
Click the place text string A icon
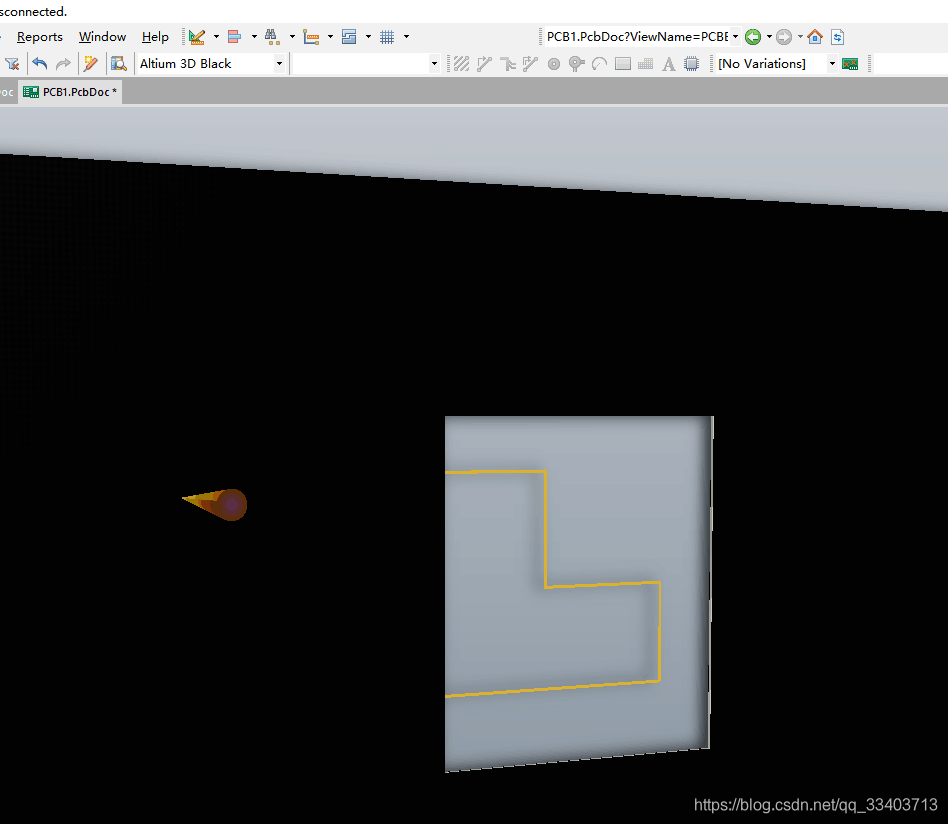tap(669, 63)
